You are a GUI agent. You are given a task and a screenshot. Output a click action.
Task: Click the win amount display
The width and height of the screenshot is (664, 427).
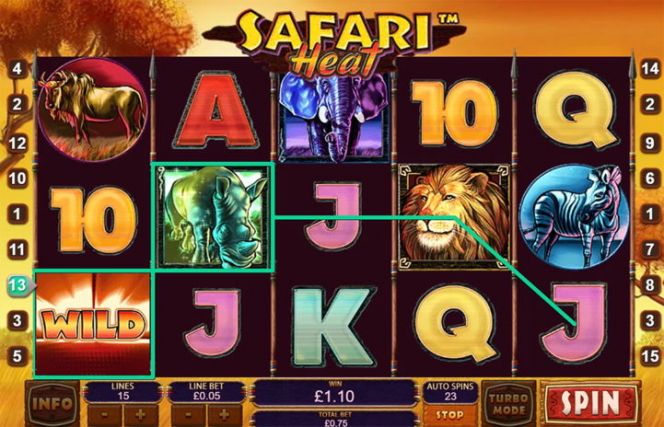click(335, 393)
